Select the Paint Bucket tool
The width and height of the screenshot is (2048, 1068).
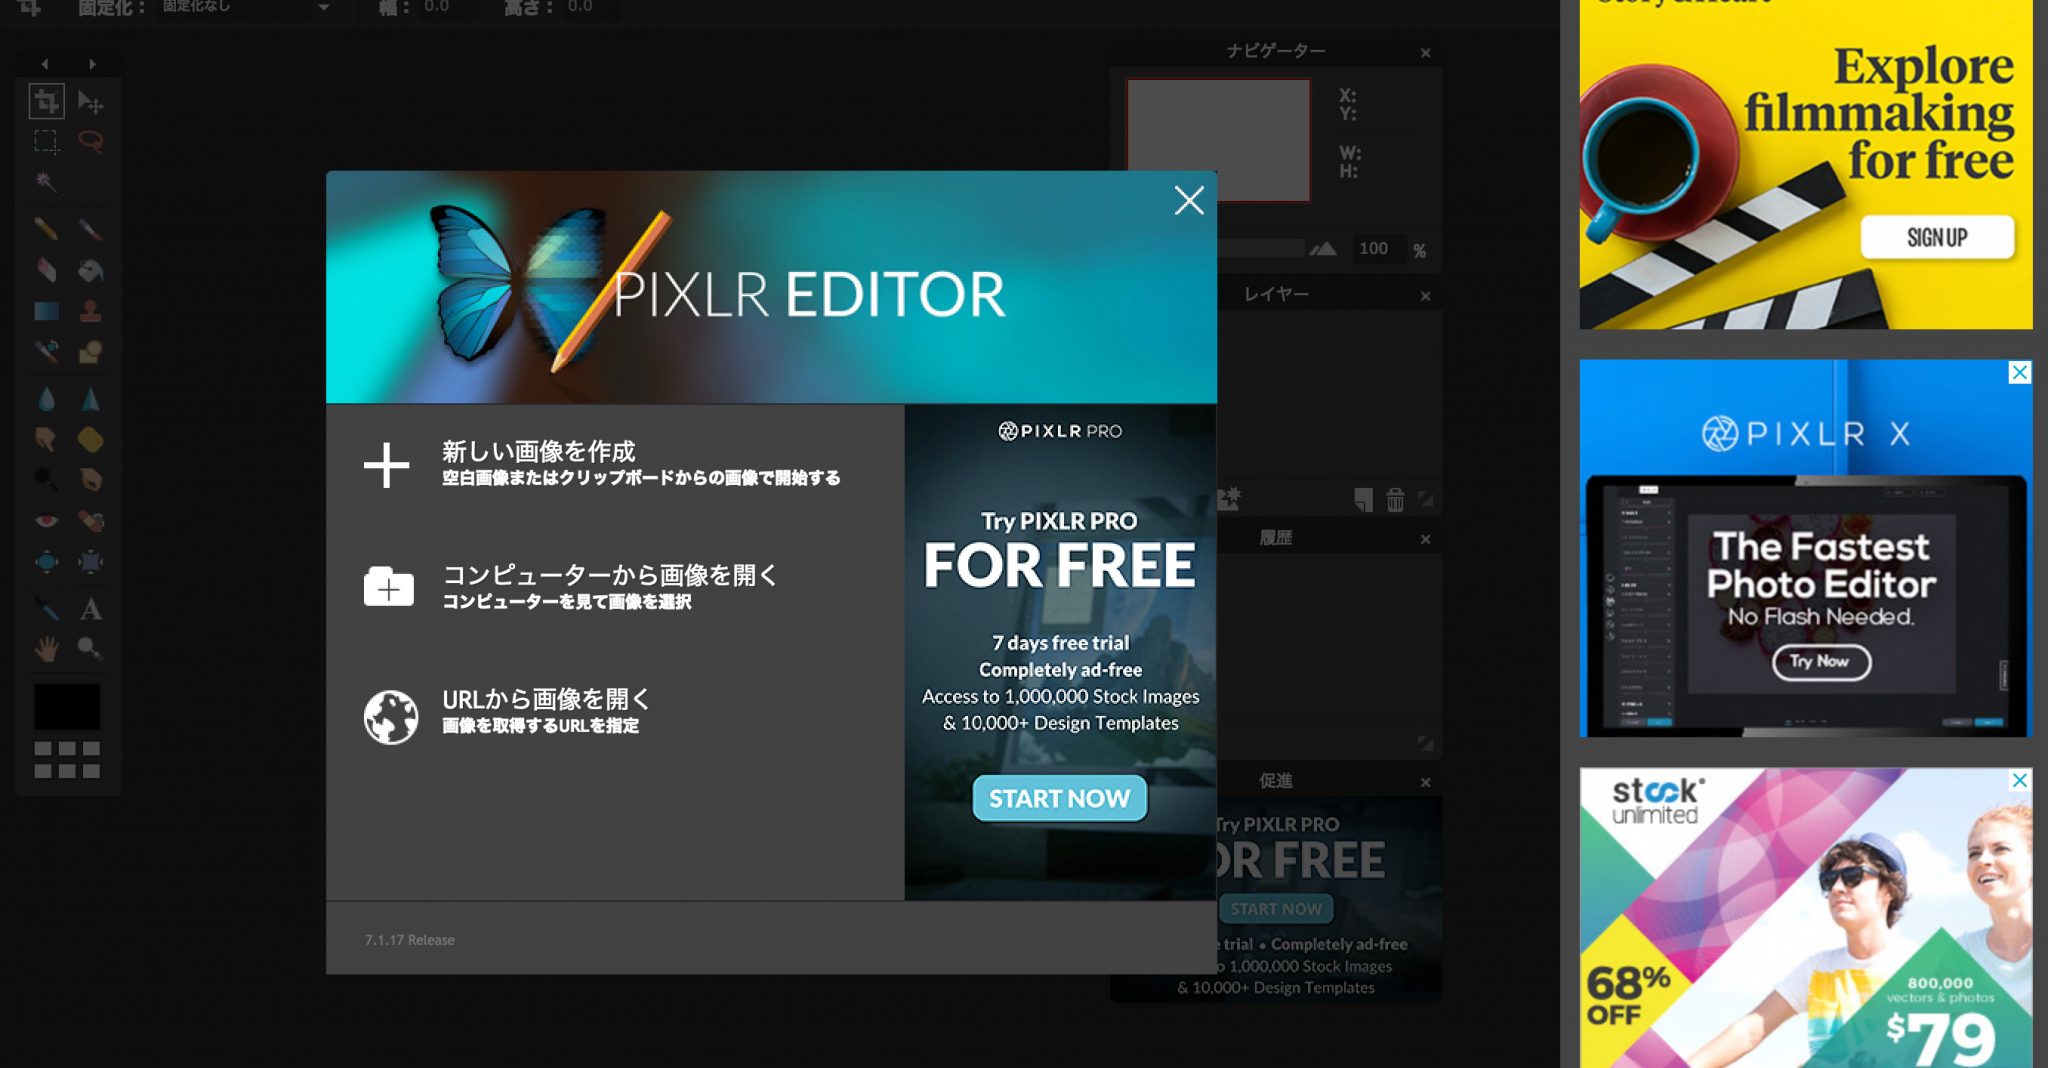point(90,270)
